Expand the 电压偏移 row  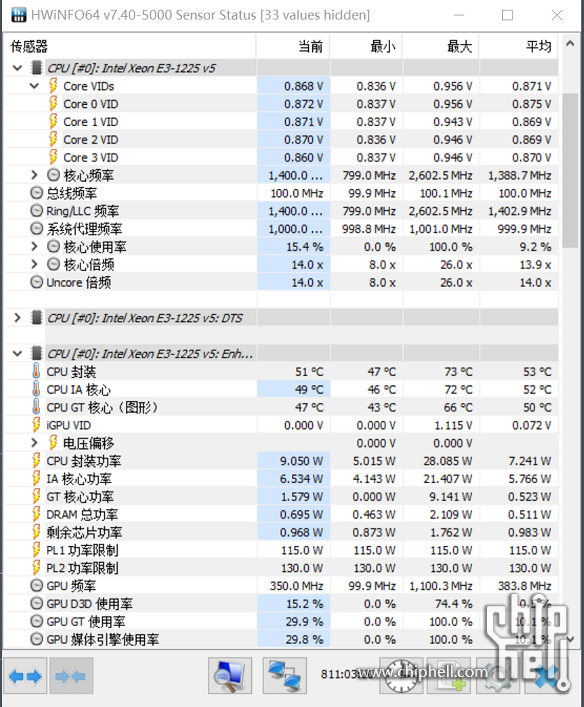[x=34, y=443]
